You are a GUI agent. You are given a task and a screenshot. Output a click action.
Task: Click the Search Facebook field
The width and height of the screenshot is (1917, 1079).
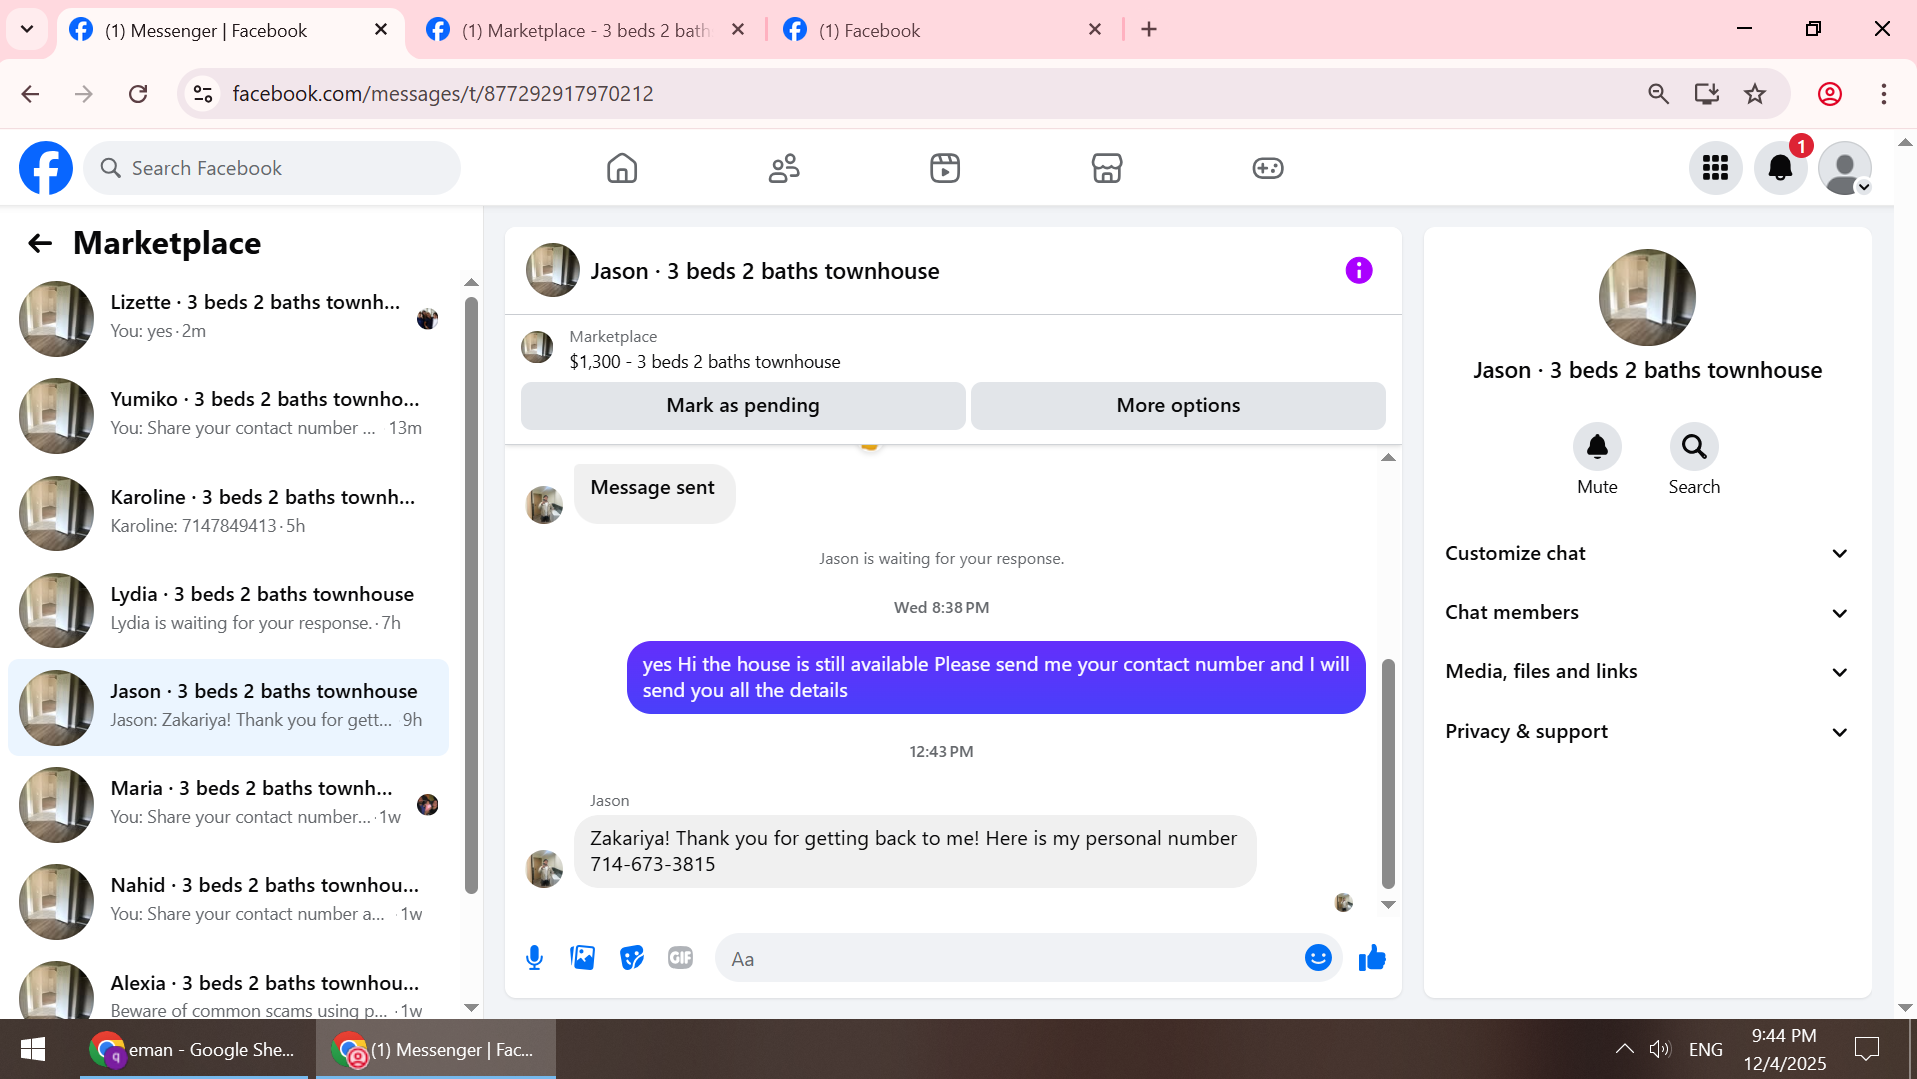[x=272, y=168]
